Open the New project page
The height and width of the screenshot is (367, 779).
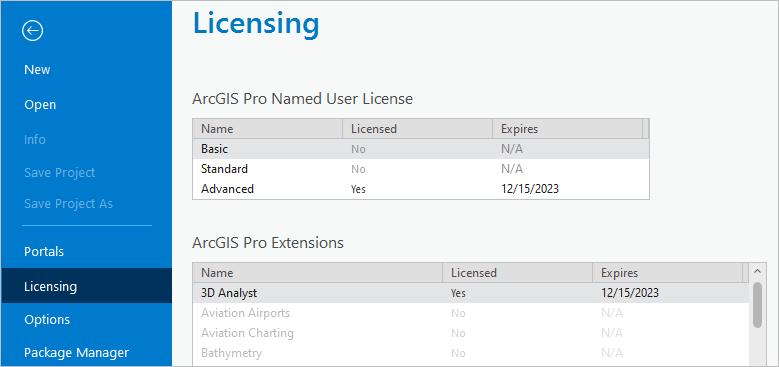(x=37, y=70)
